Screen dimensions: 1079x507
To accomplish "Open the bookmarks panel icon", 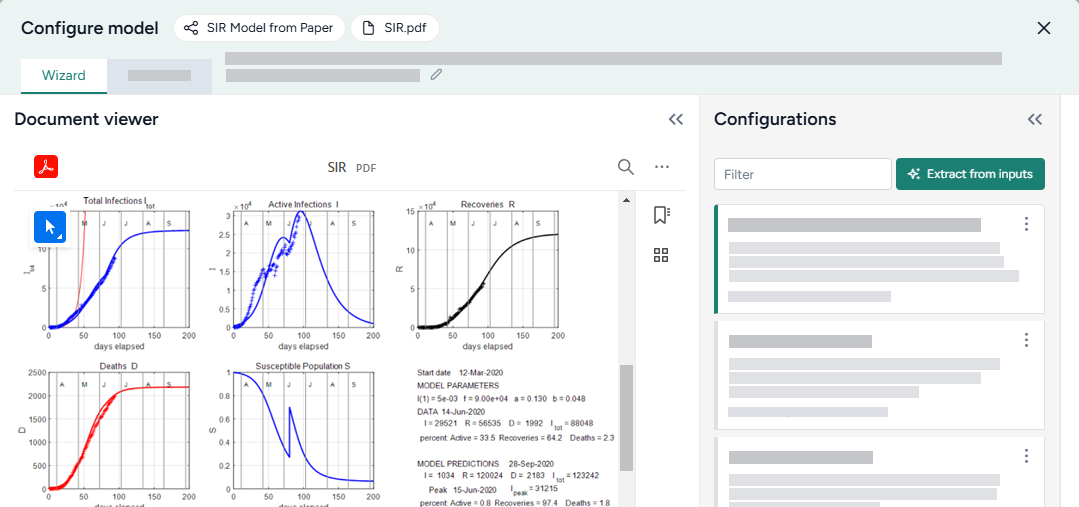I will (x=660, y=215).
